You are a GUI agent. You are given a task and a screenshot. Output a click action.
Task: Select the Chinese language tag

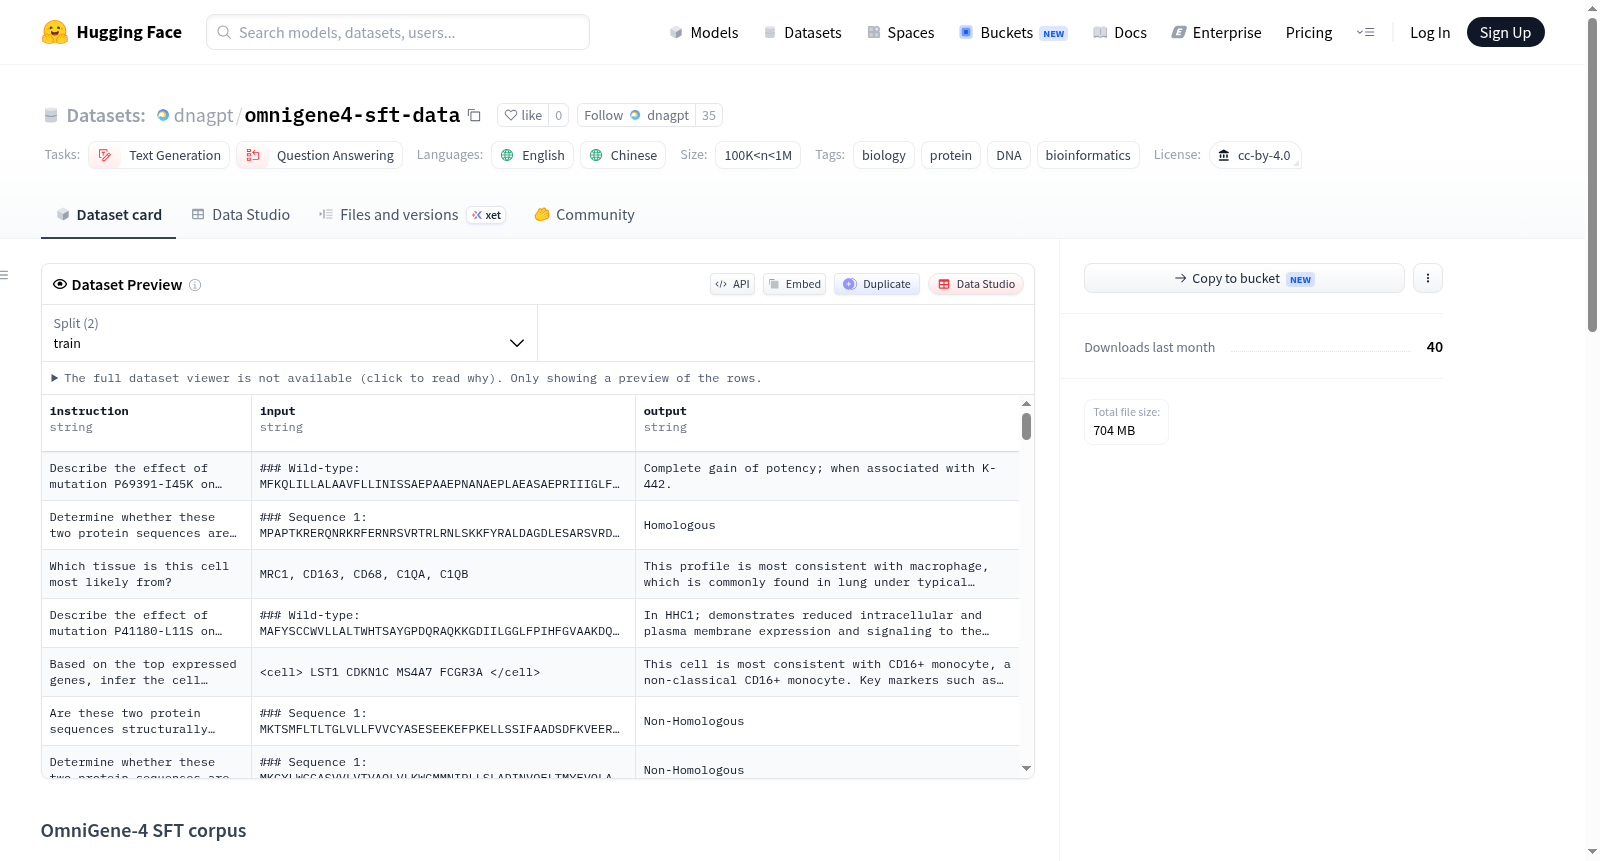pyautogui.click(x=623, y=155)
